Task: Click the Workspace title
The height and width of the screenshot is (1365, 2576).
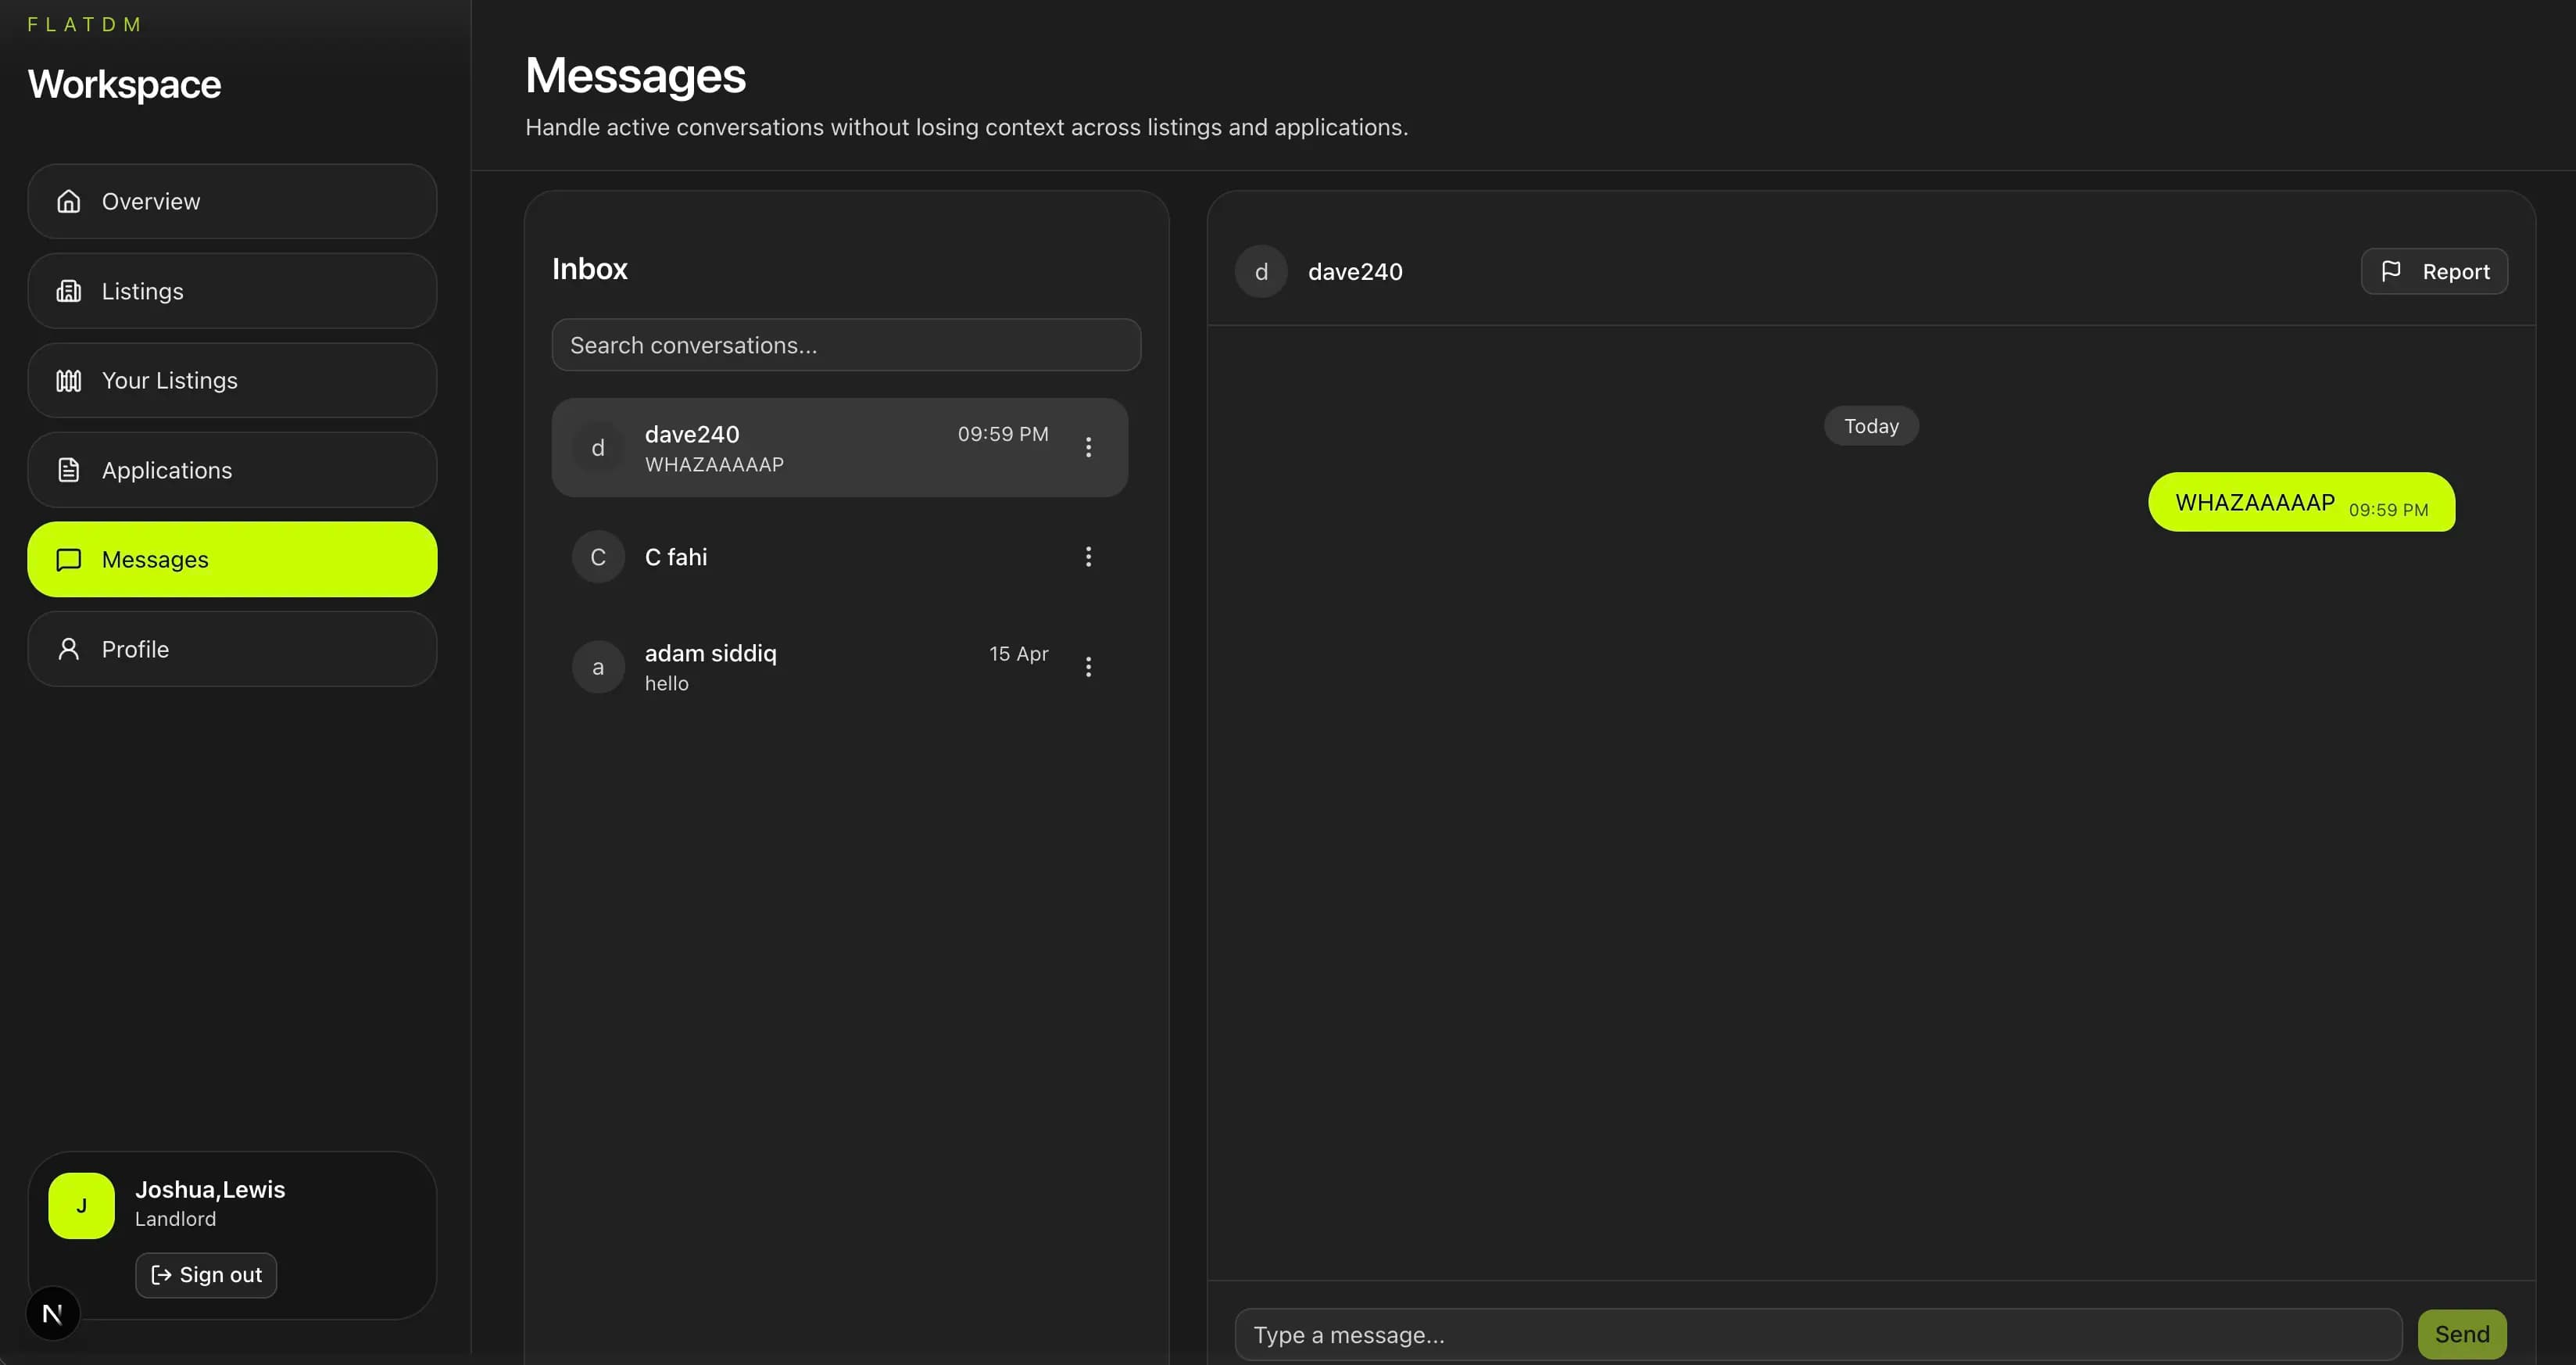Action: pos(124,85)
